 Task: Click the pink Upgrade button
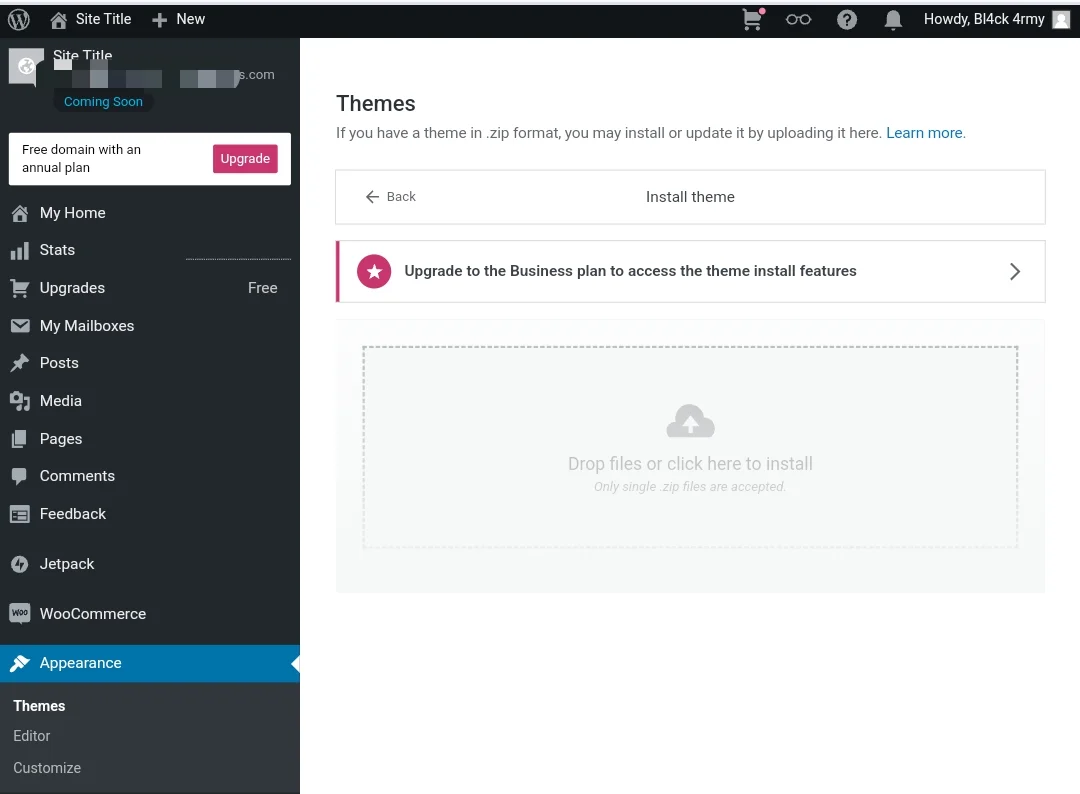pyautogui.click(x=245, y=159)
